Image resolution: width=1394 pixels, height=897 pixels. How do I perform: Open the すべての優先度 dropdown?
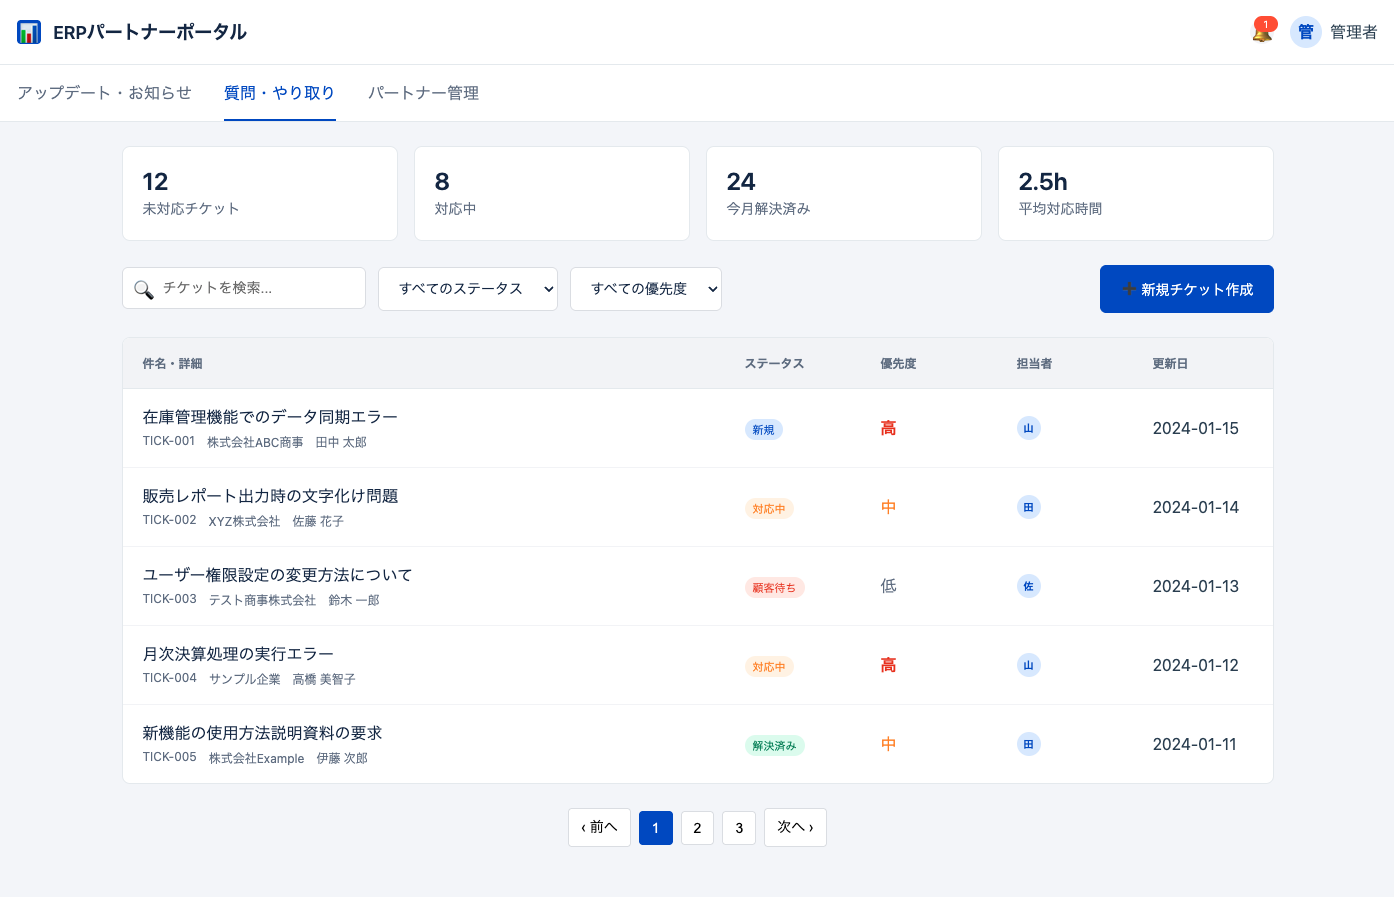coord(646,289)
